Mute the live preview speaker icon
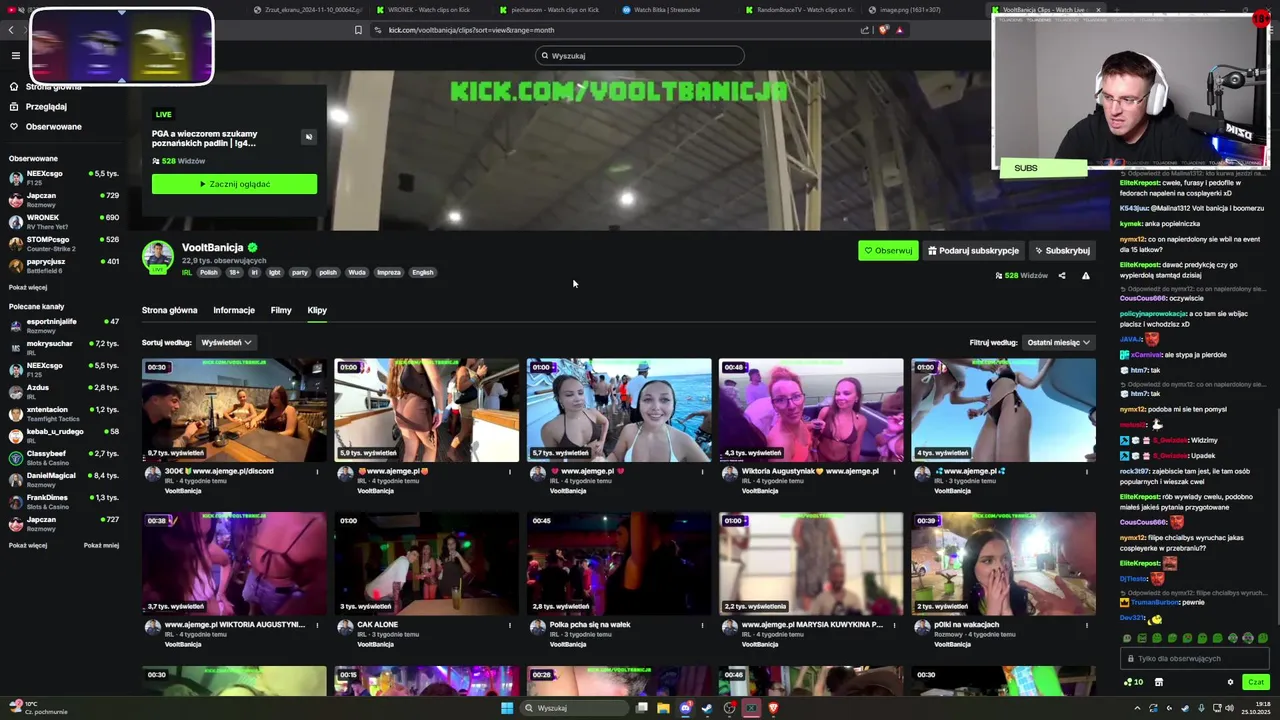This screenshot has width=1280, height=720. [308, 137]
